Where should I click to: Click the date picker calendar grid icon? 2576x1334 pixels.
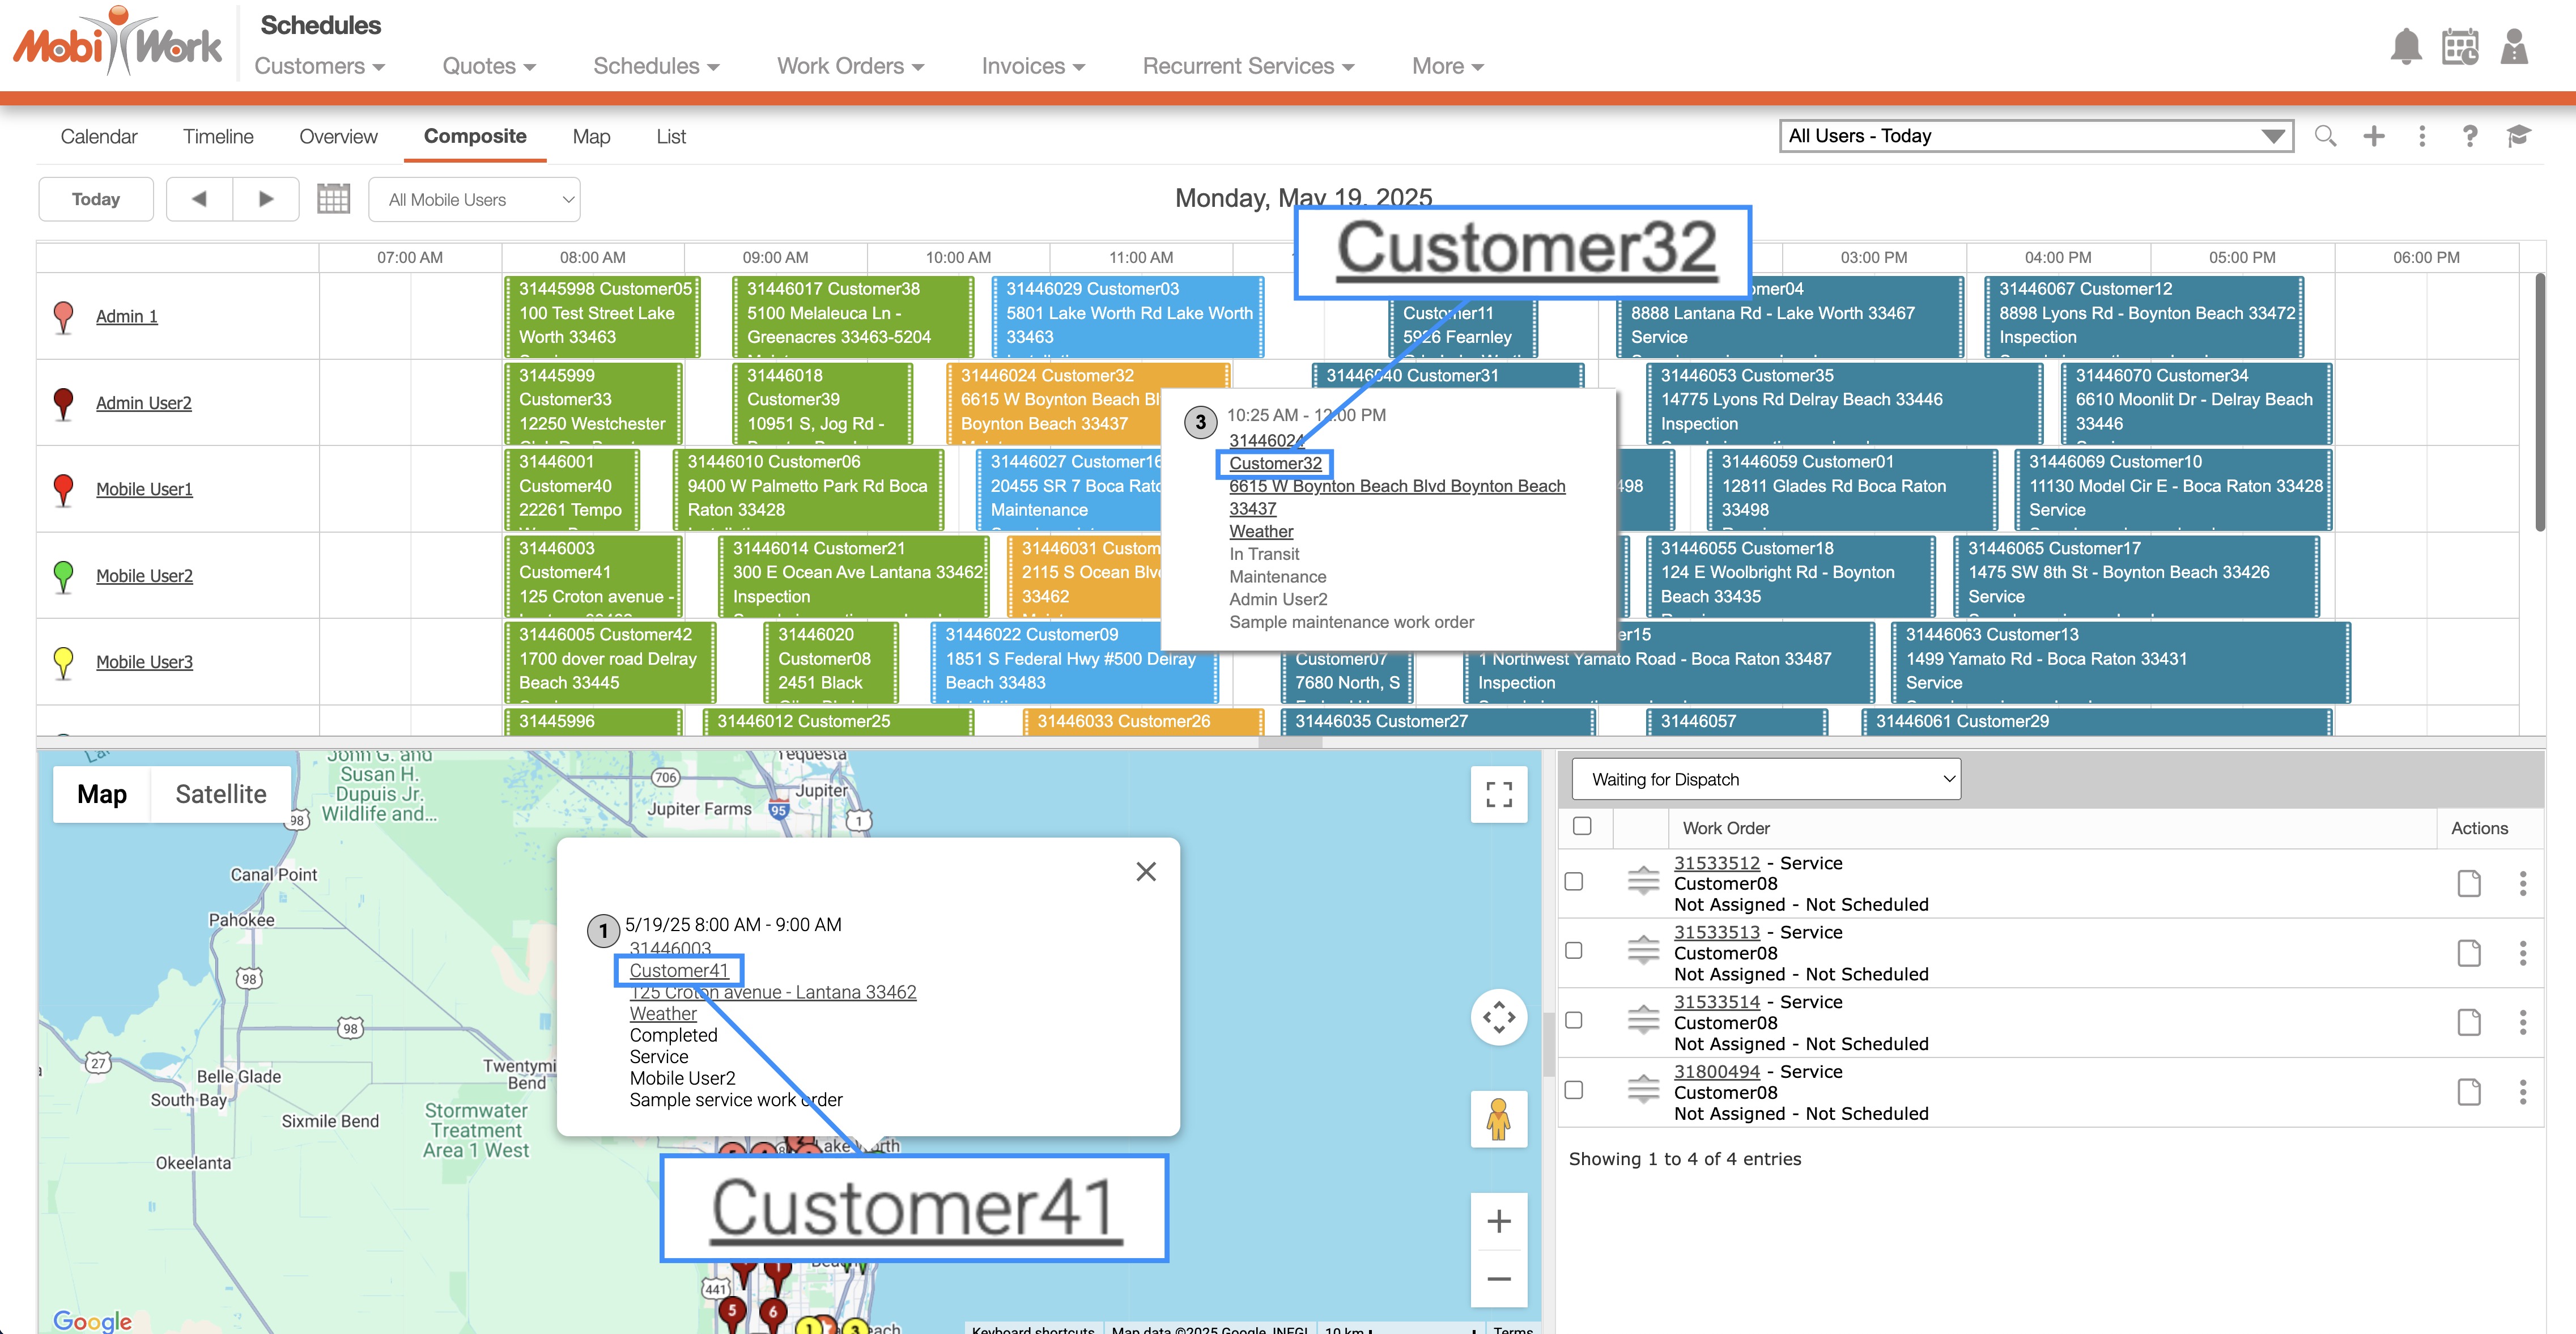[x=333, y=199]
